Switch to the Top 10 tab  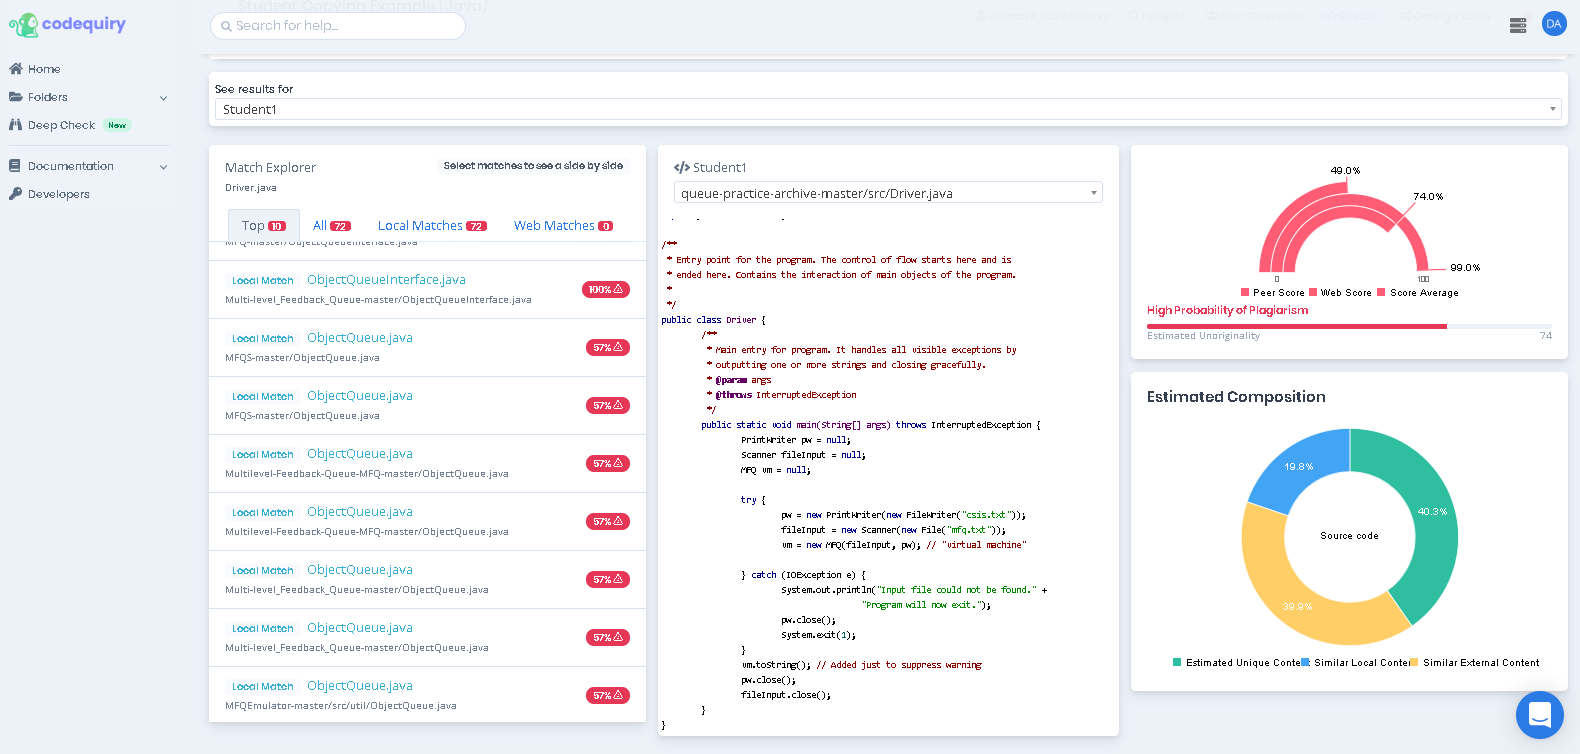pyautogui.click(x=264, y=226)
